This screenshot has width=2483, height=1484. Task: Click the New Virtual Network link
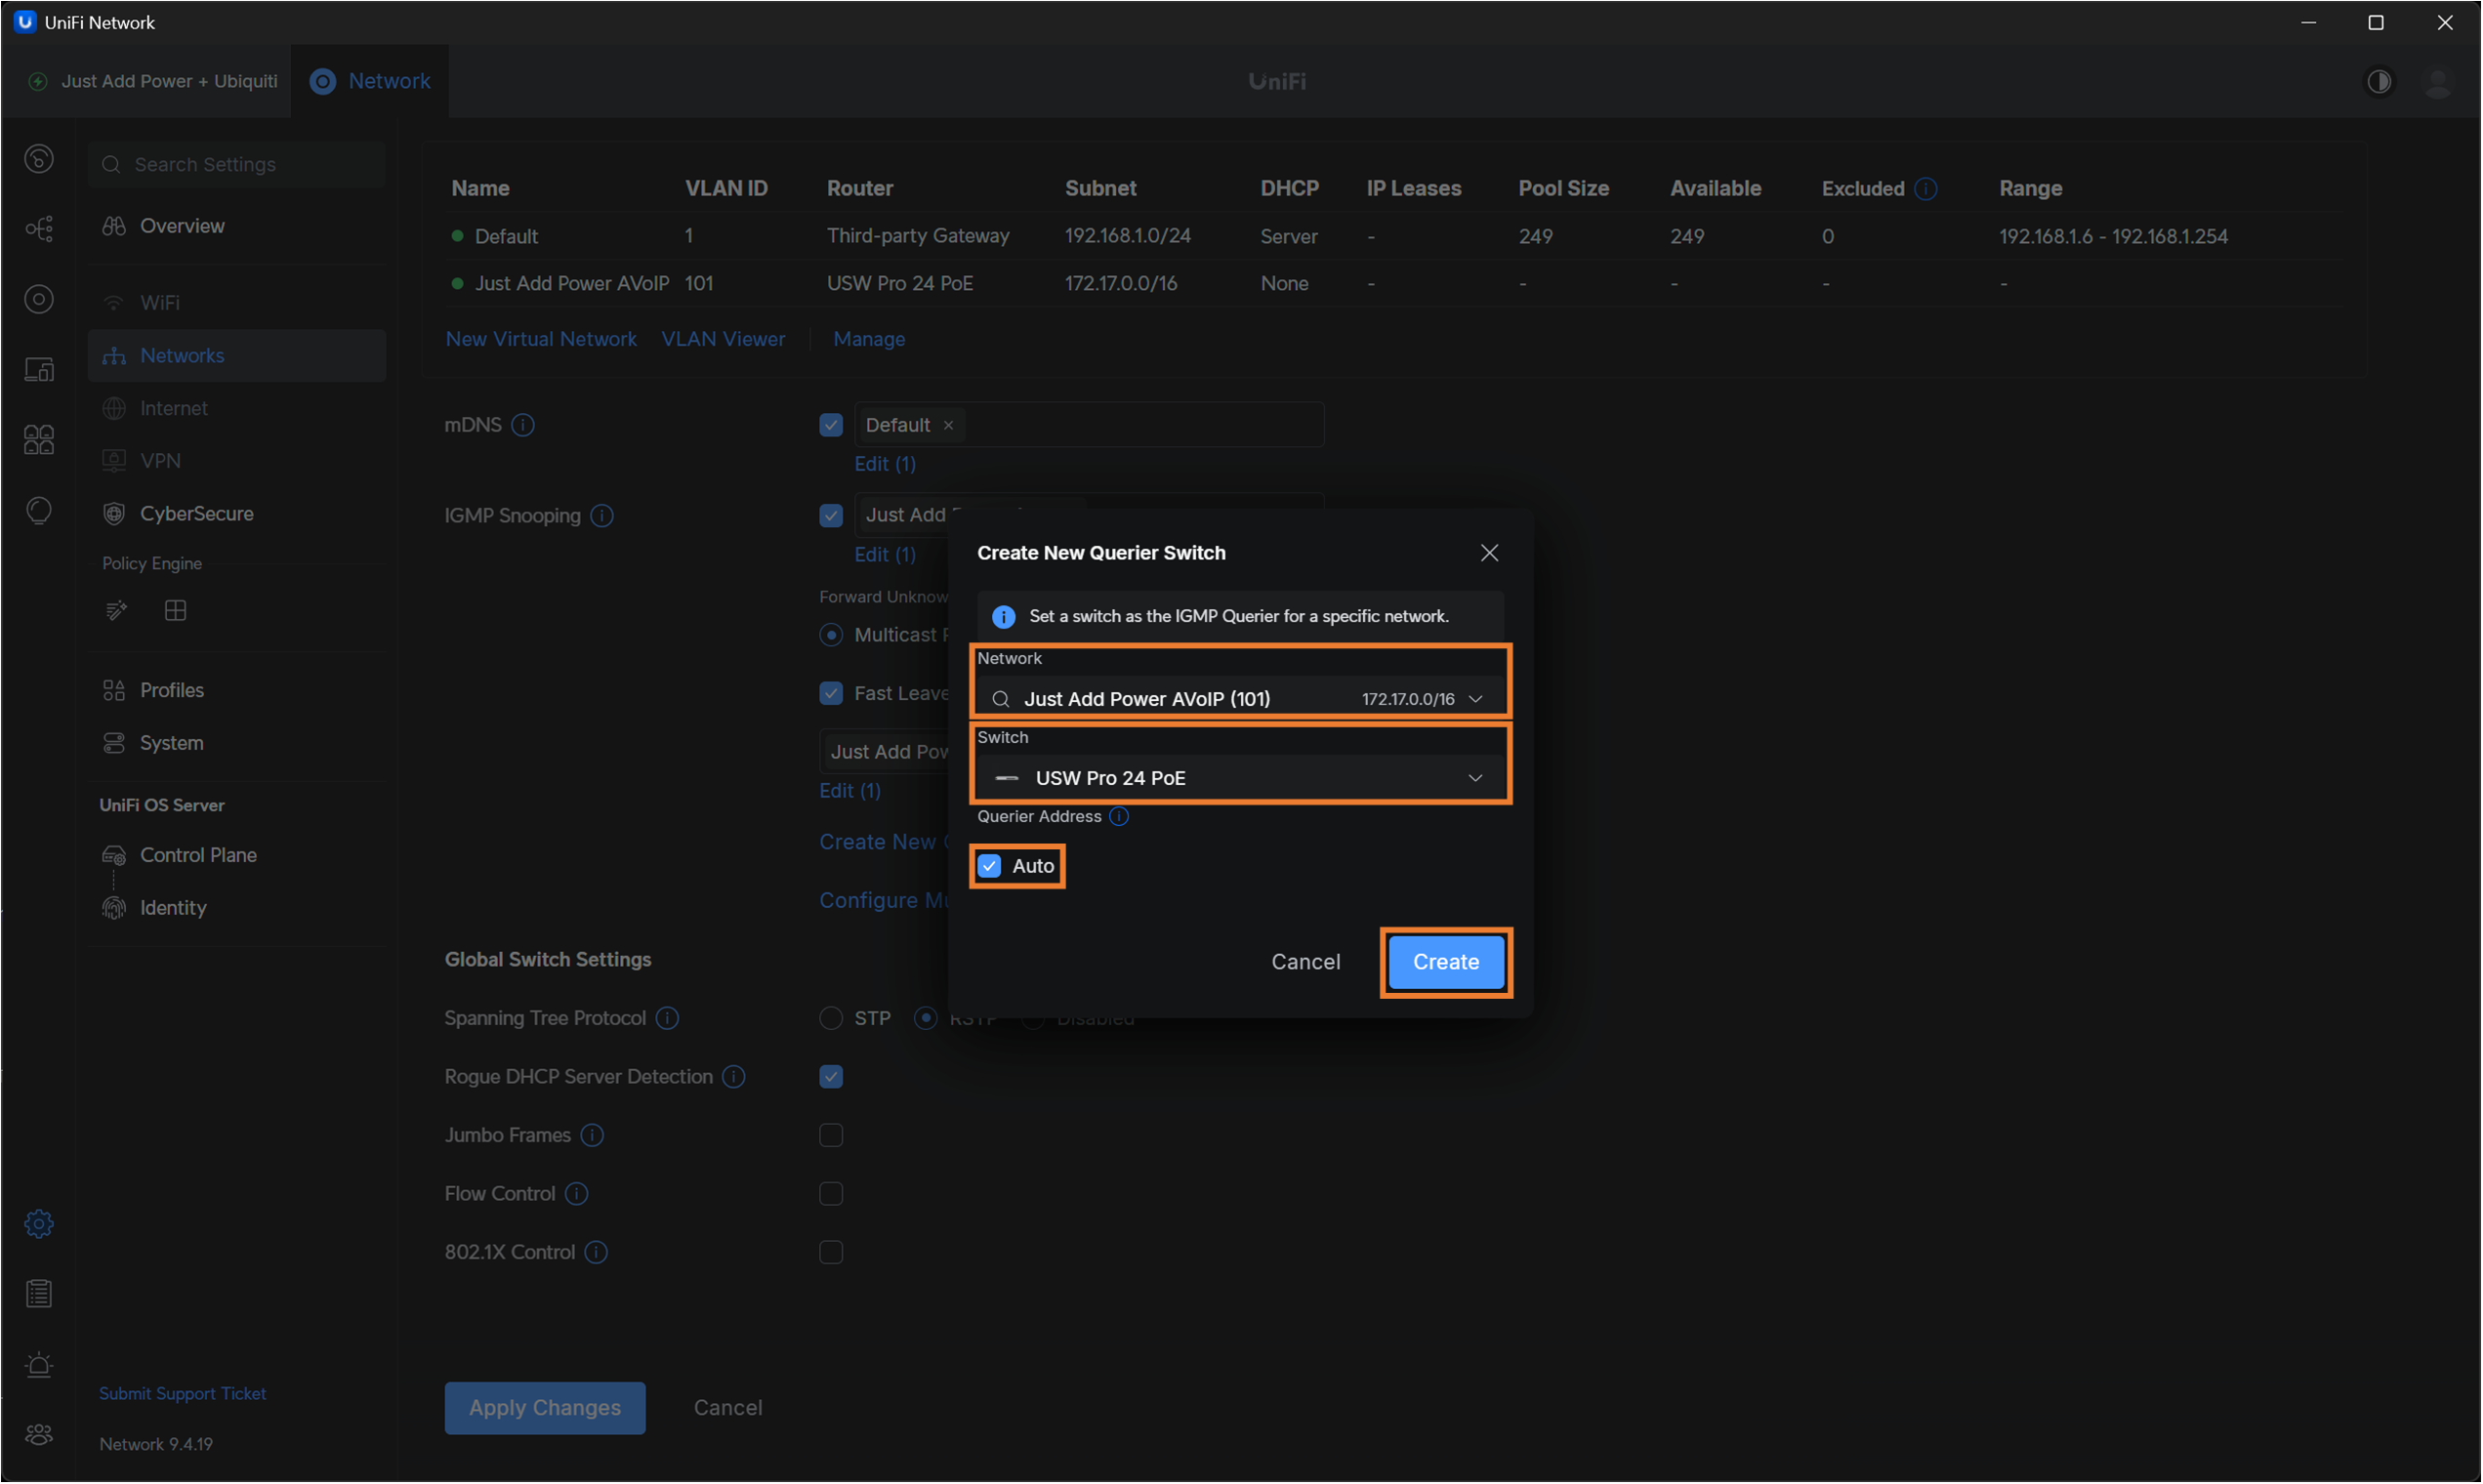(541, 339)
